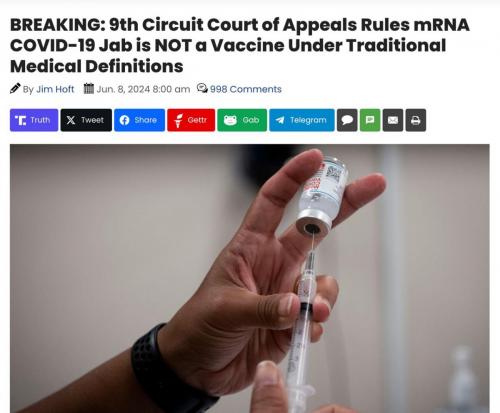Viewport: 500px width, 413px height.
Task: Share the article on Facebook
Action: (139, 120)
